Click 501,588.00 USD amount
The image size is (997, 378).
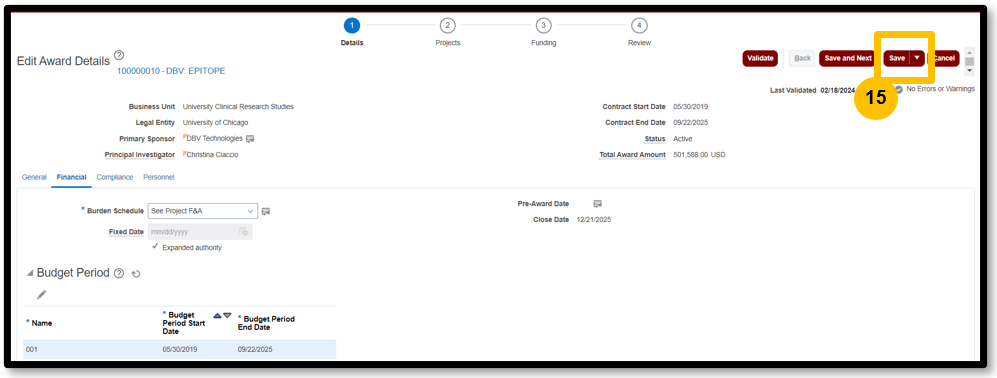699,155
